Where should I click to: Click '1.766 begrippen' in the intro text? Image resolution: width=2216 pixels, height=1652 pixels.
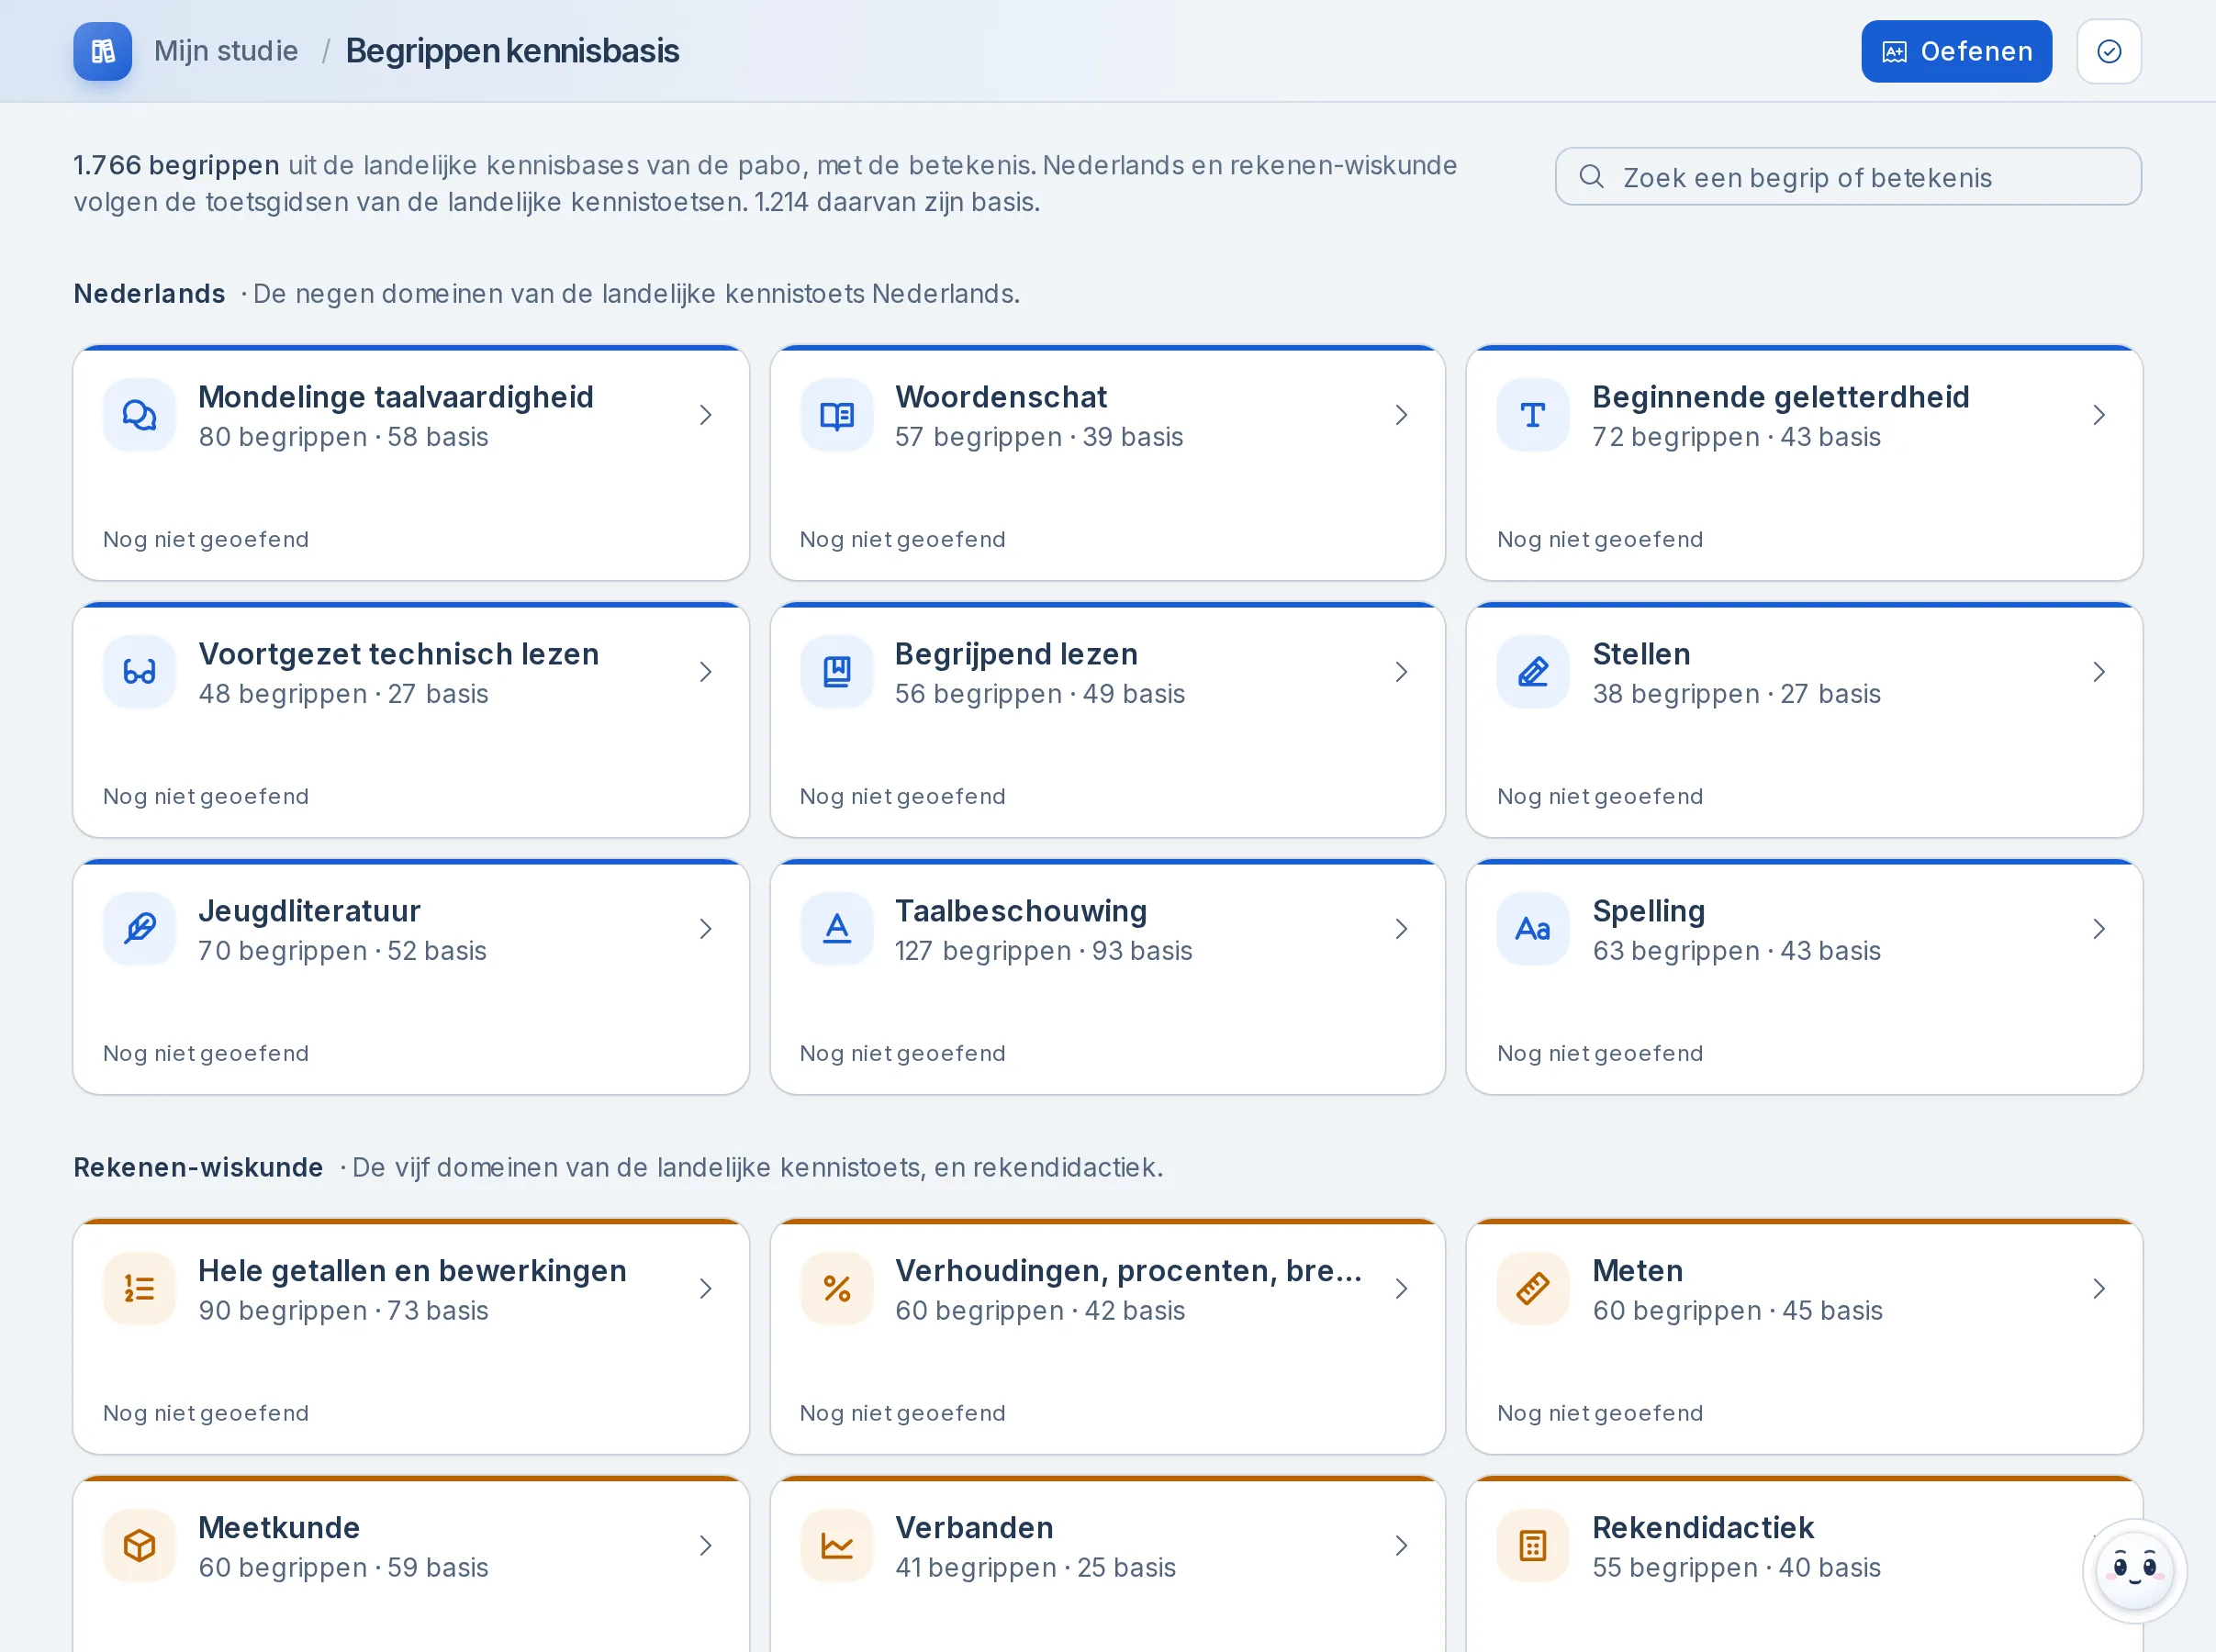point(176,165)
